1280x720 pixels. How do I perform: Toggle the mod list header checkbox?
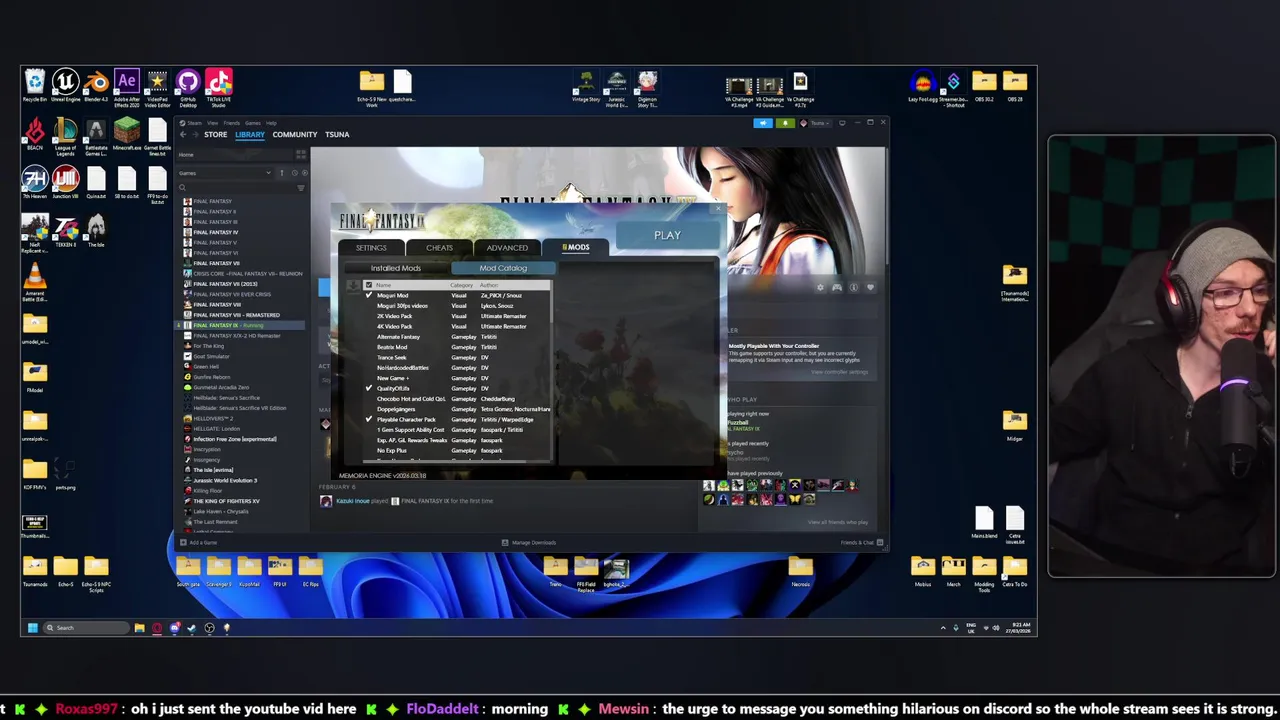coord(368,285)
